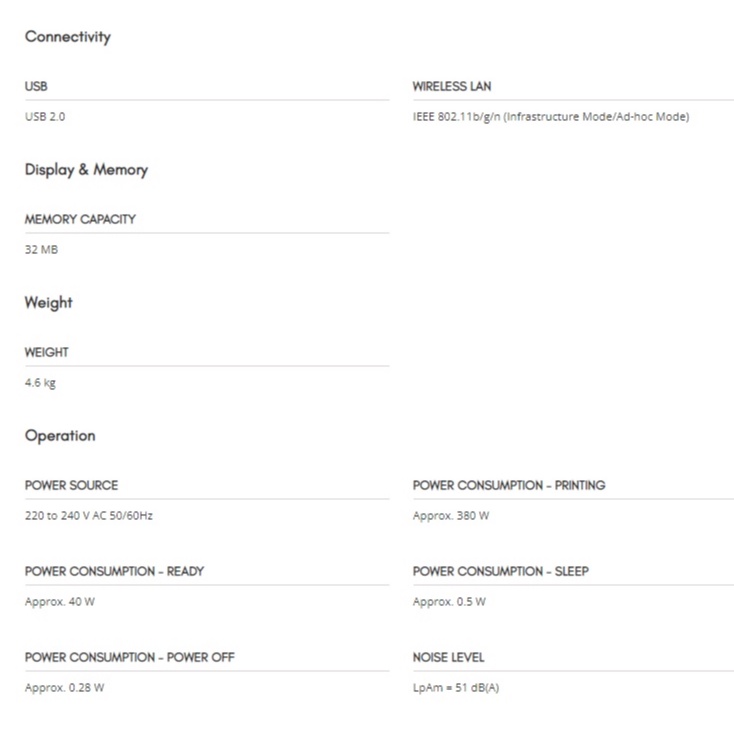
Task: Select the USB specification label
Action: pos(36,87)
